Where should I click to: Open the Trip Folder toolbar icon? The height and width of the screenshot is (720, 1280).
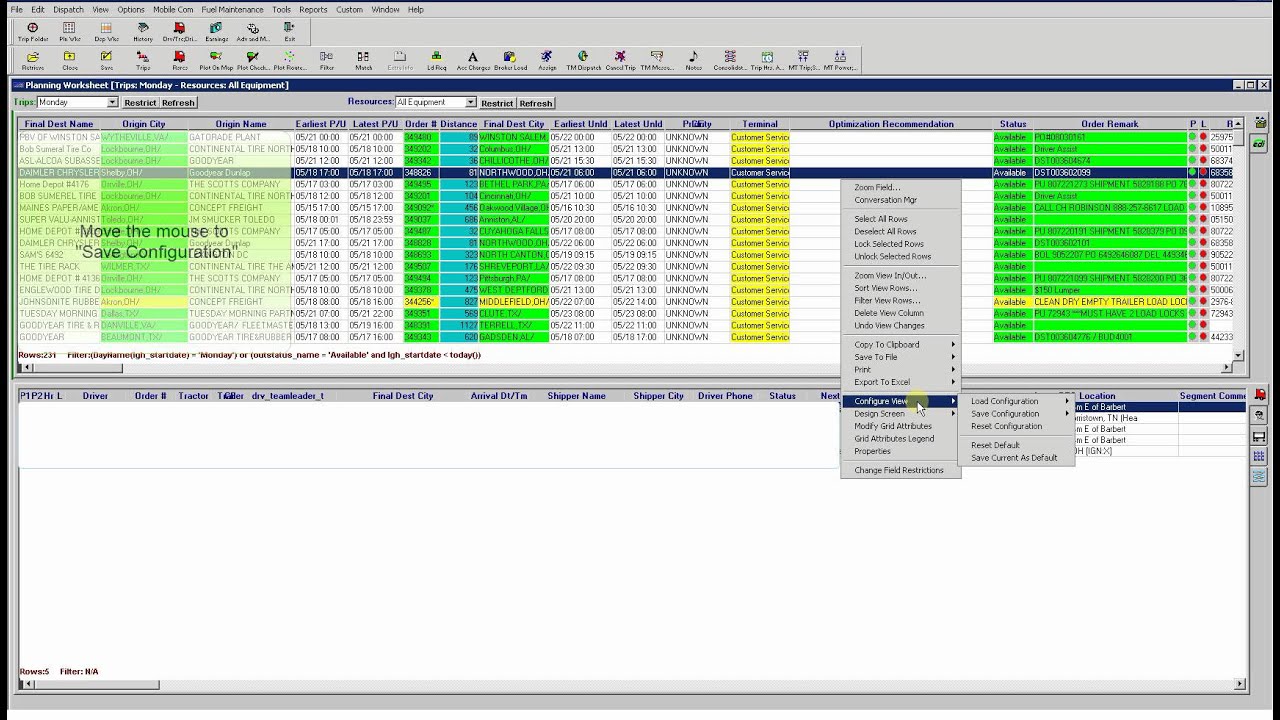[33, 32]
